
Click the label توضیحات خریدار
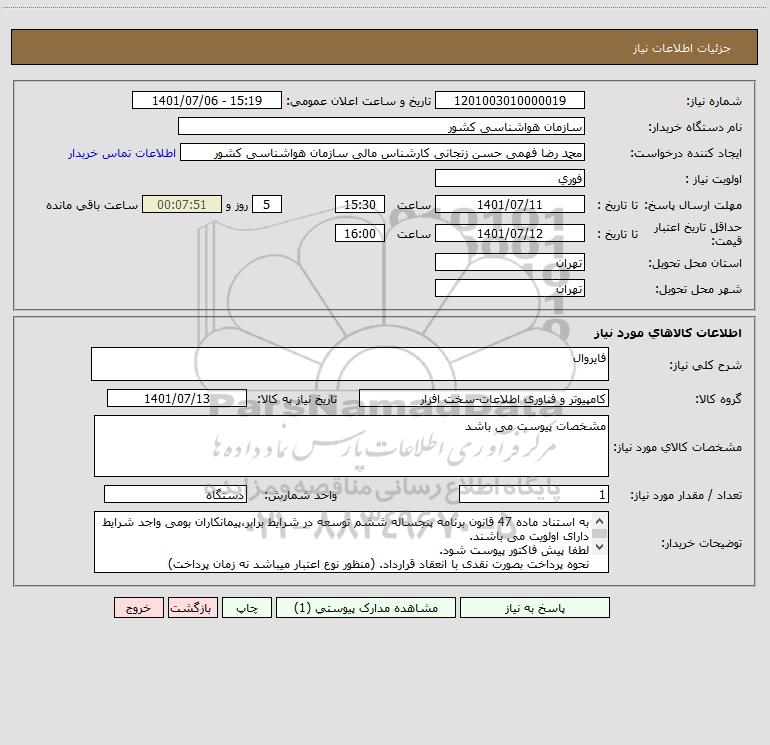pos(702,543)
